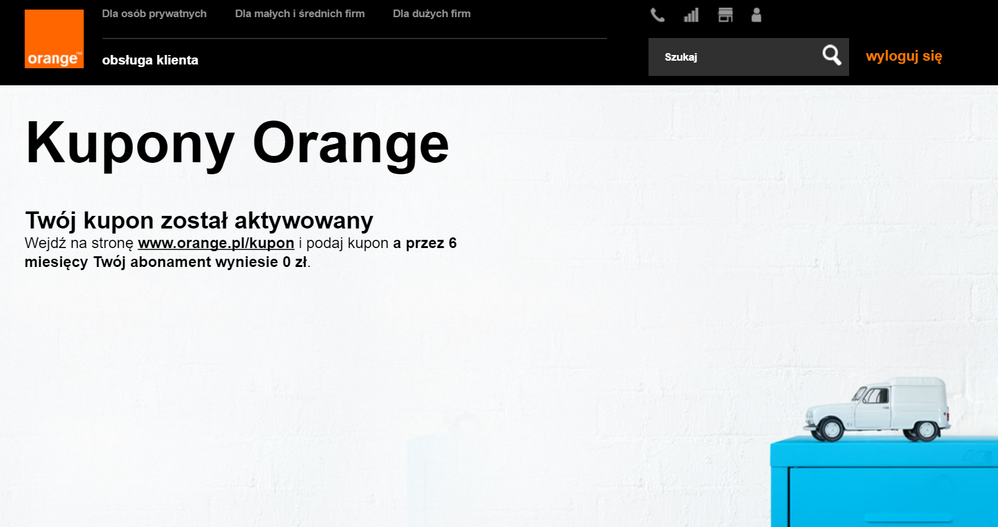Go to 'Dla dużych firm' section
This screenshot has height=527, width=998.
click(x=432, y=13)
